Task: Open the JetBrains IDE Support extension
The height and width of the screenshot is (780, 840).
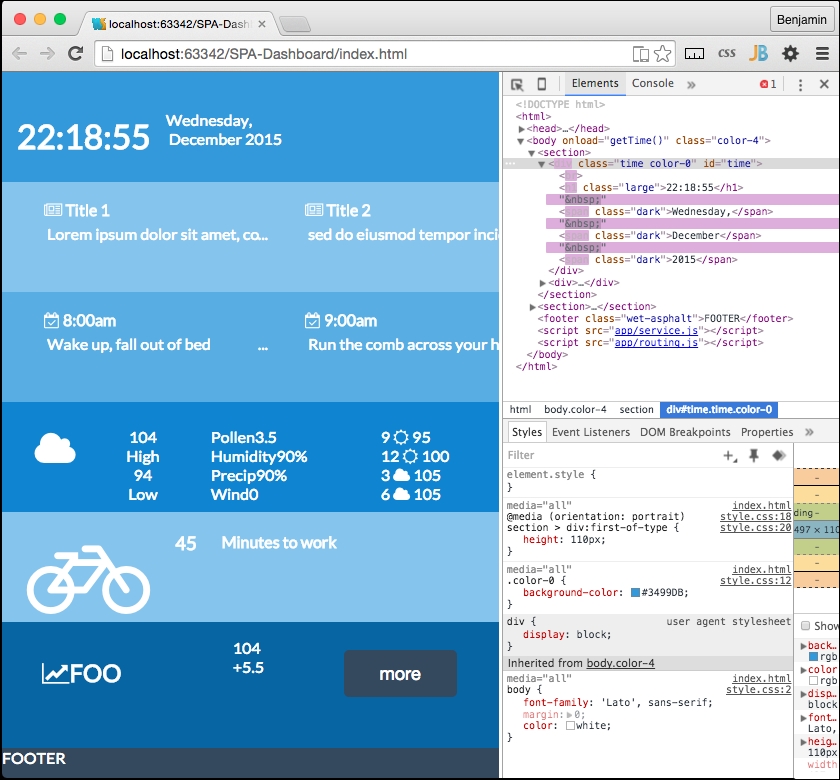Action: pos(758,54)
